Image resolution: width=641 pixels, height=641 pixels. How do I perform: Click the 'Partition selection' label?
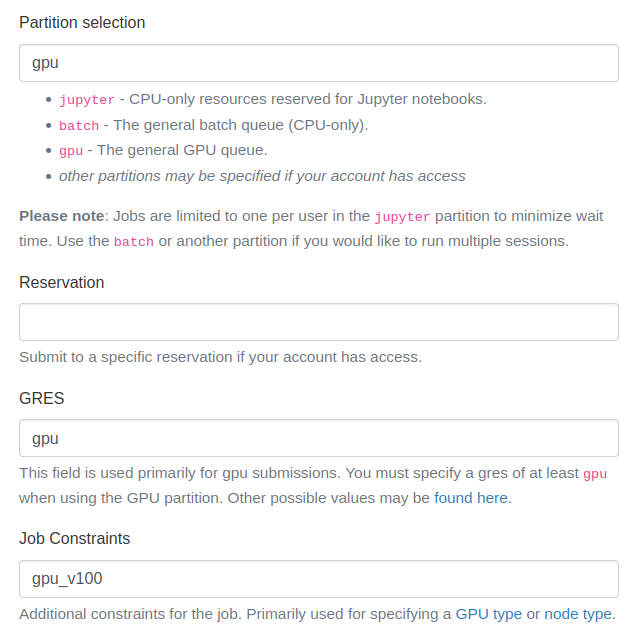[82, 22]
